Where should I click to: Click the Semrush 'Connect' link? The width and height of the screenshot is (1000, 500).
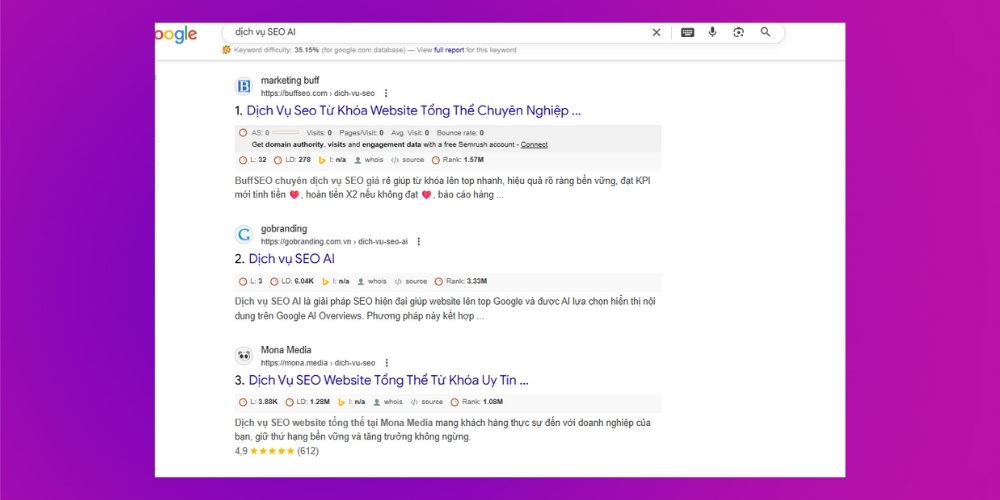pyautogui.click(x=534, y=144)
